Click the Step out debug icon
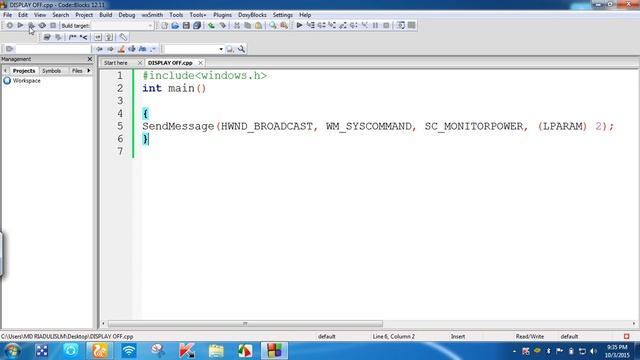 [343, 25]
